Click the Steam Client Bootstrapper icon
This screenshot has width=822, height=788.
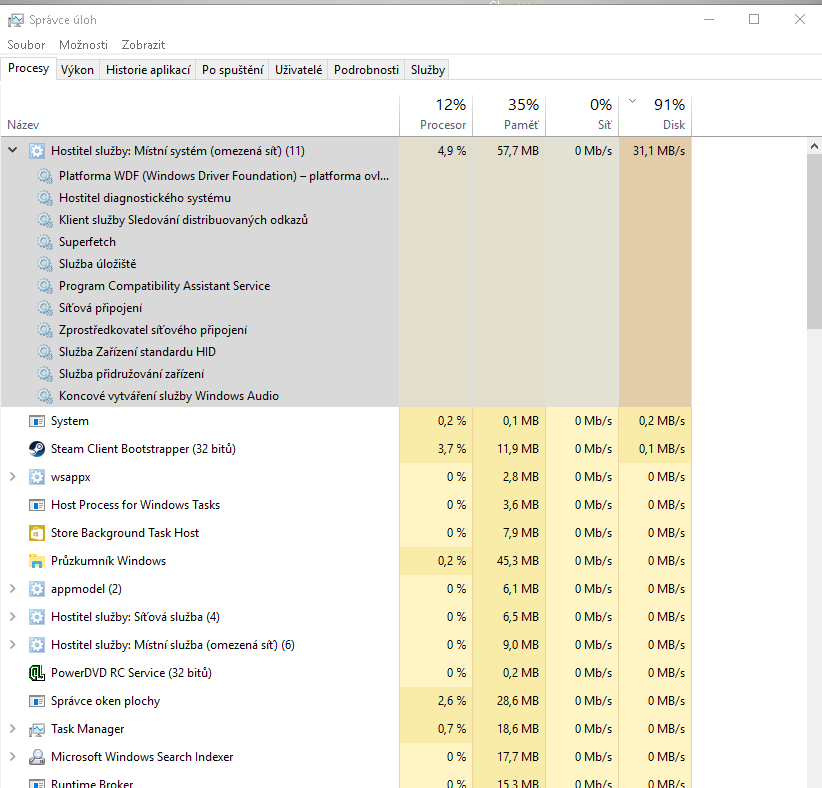37,449
